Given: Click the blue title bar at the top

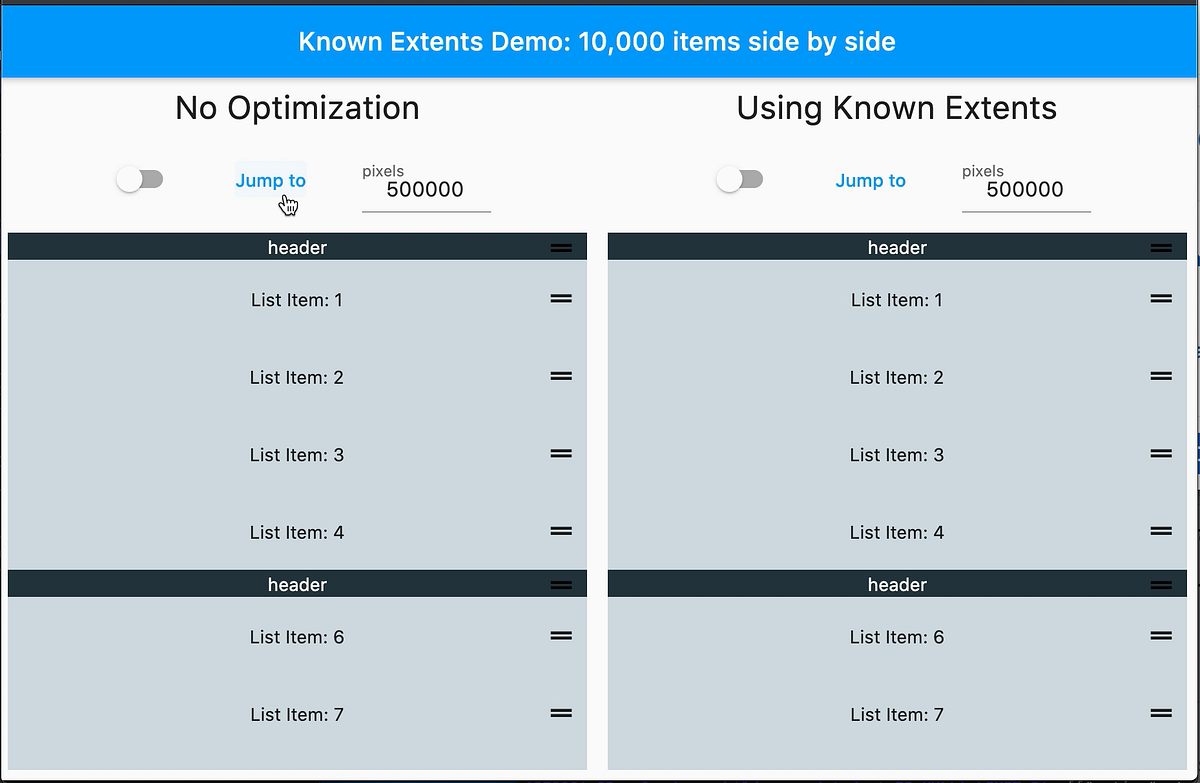Looking at the screenshot, I should point(597,41).
